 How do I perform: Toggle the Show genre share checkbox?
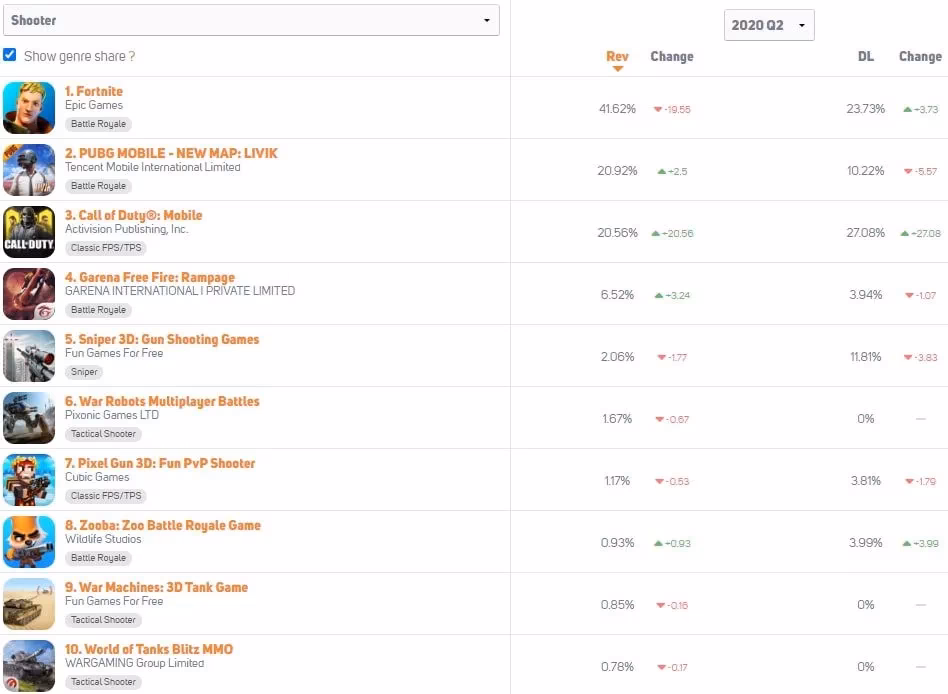[10, 55]
